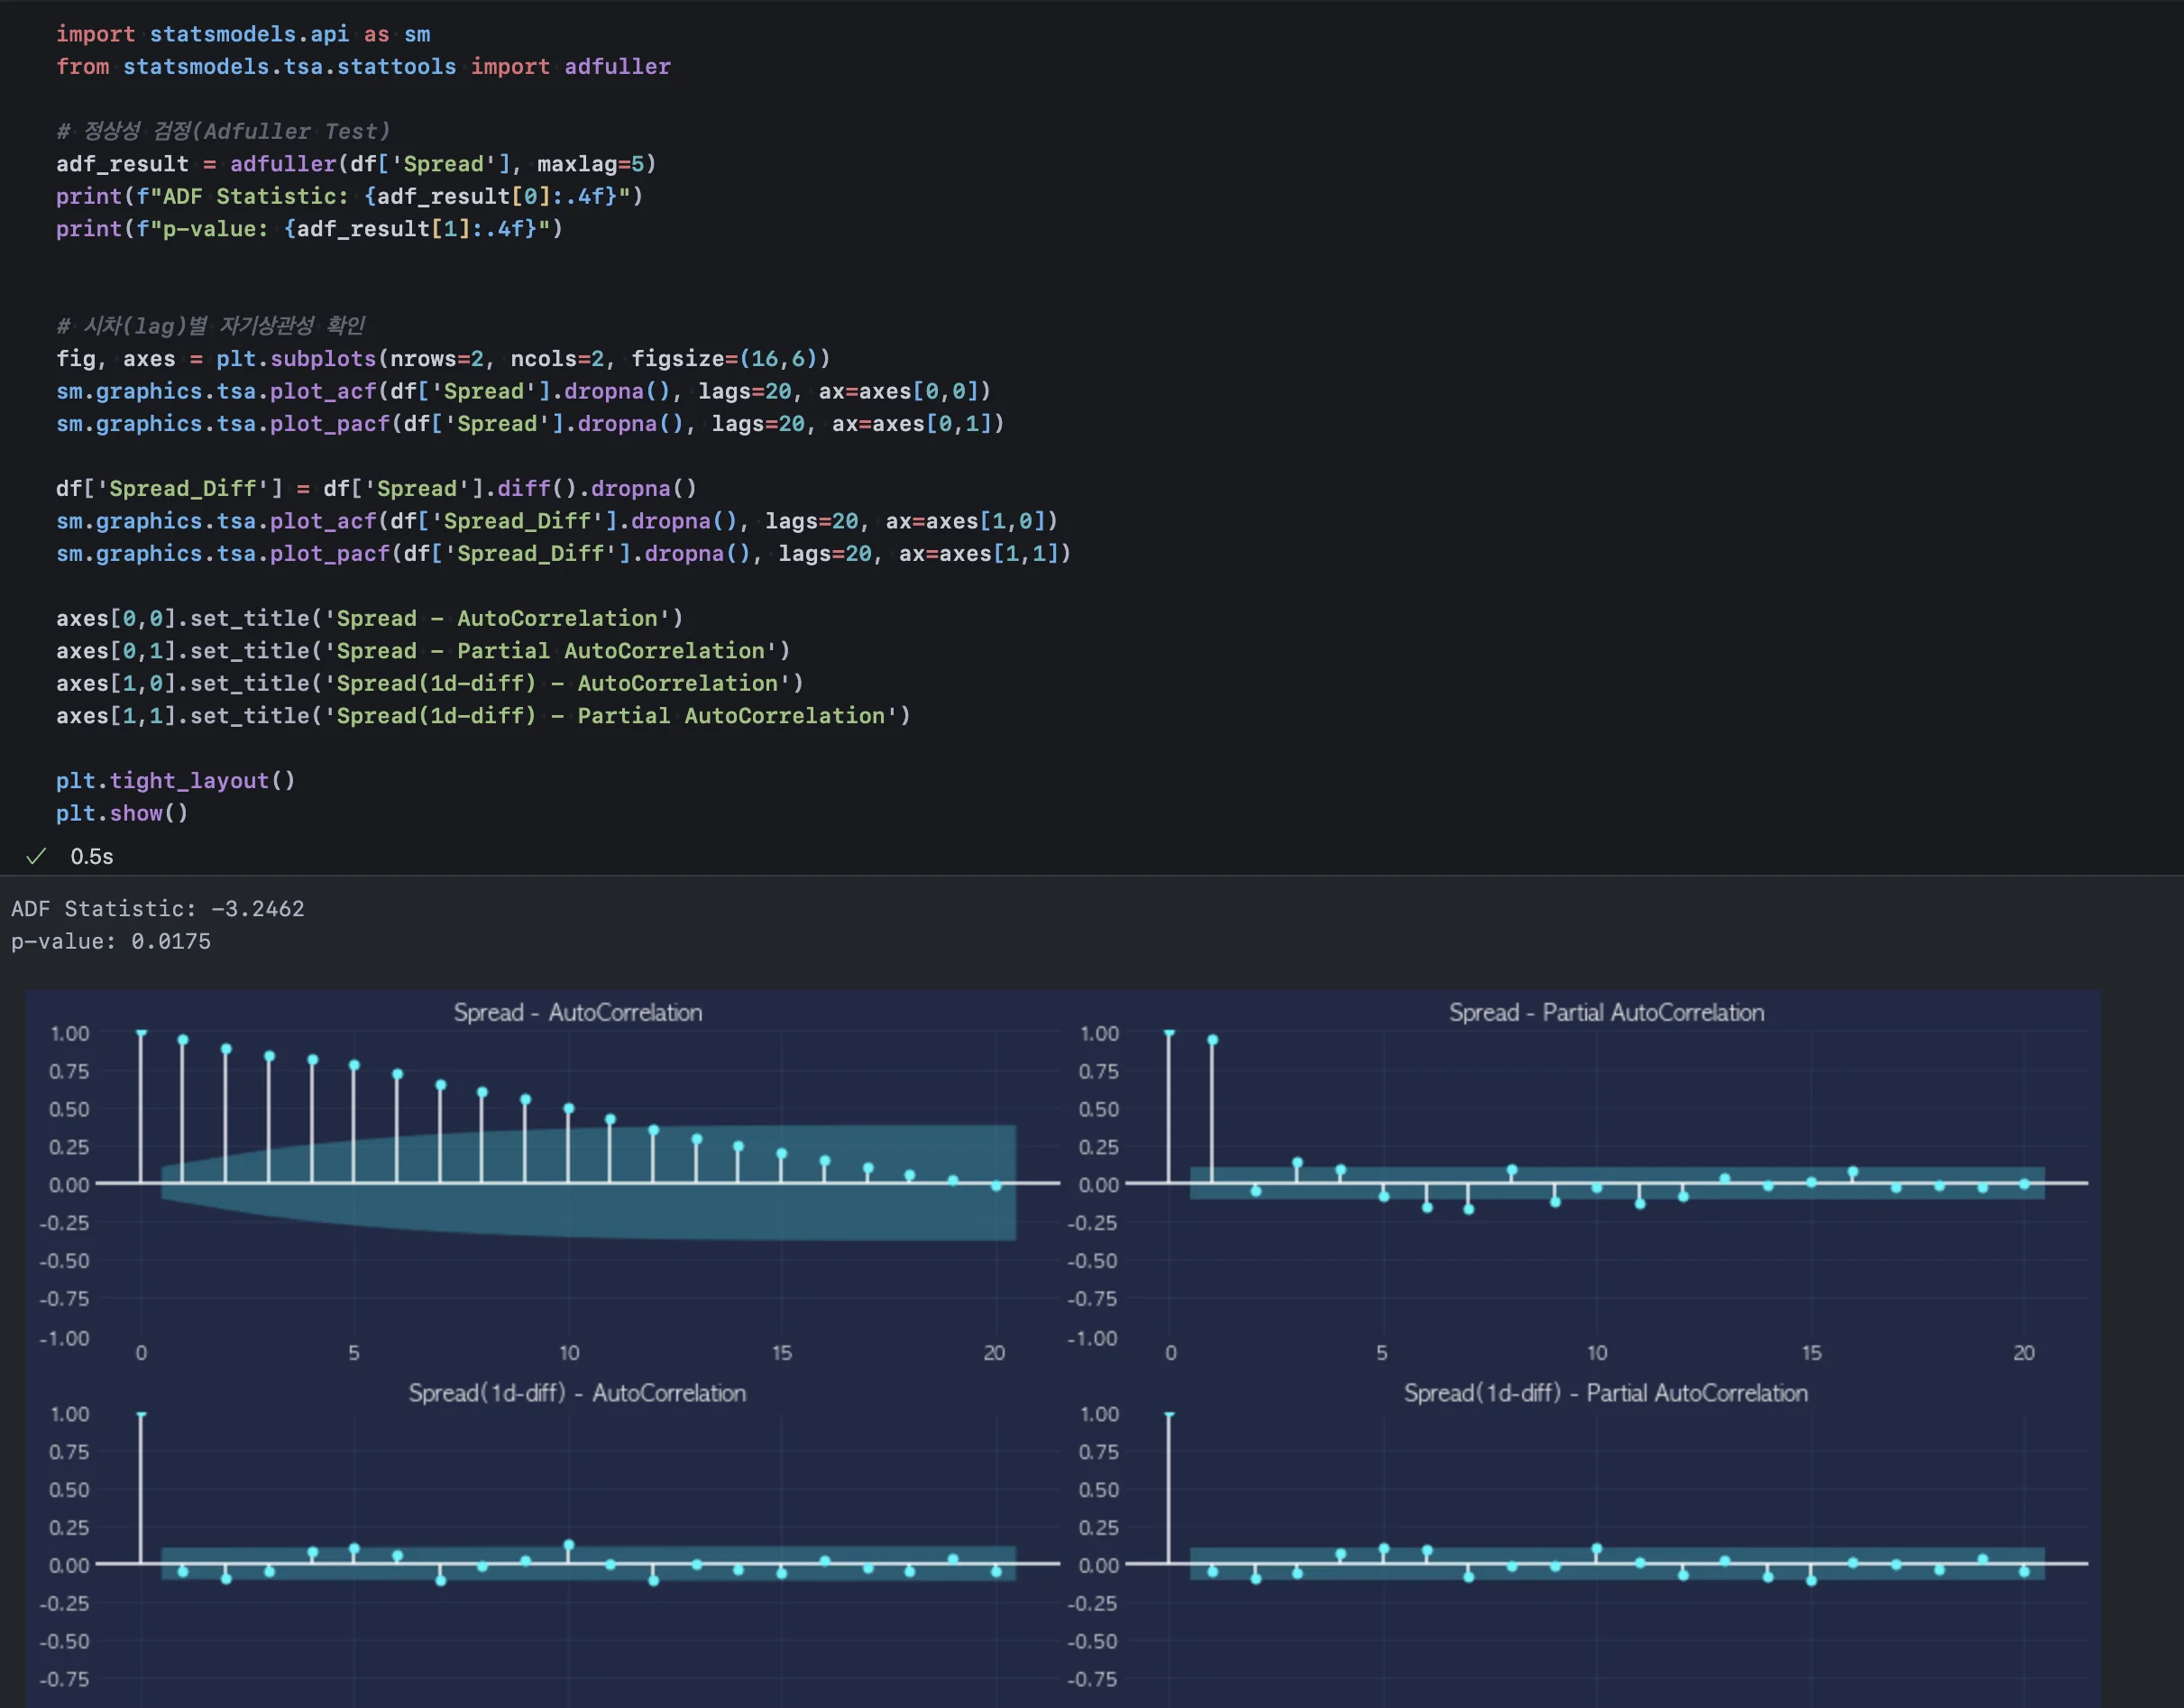
Task: Click the 'Spread - AutoCorrelation' chart title
Action: tap(578, 1012)
